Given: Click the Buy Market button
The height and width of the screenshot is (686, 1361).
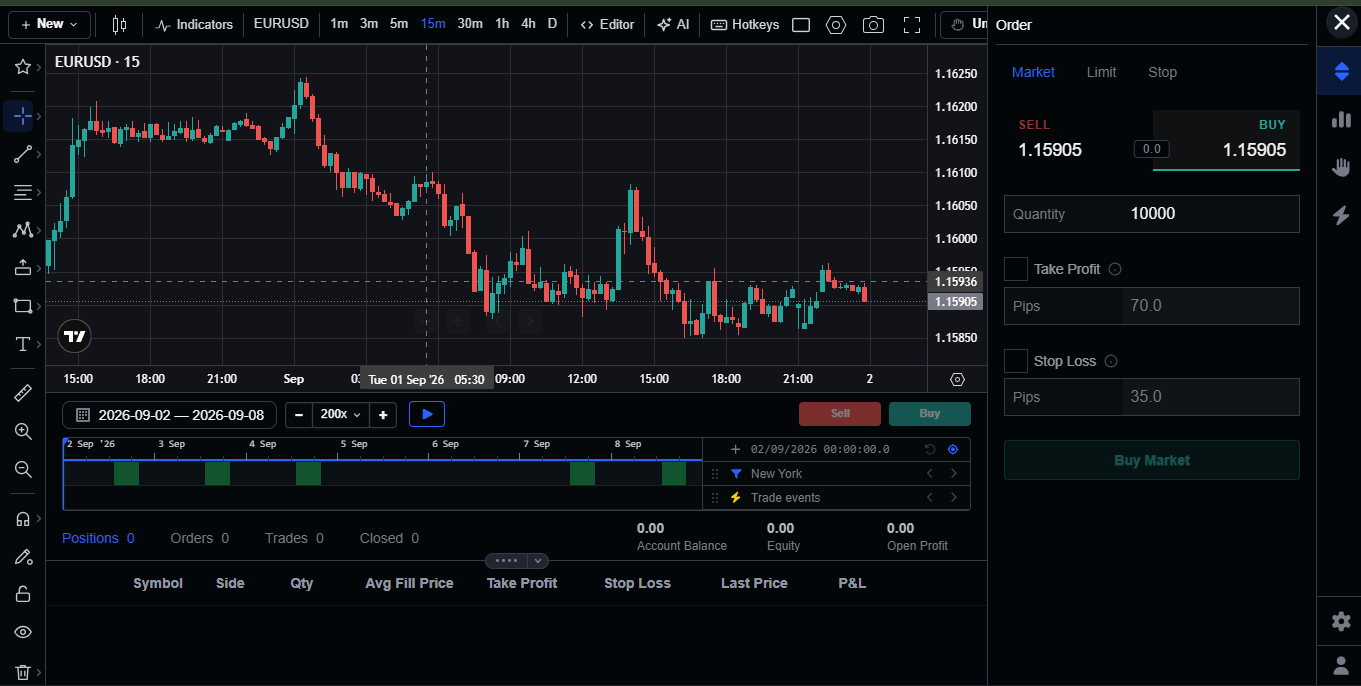Looking at the screenshot, I should (1152, 460).
